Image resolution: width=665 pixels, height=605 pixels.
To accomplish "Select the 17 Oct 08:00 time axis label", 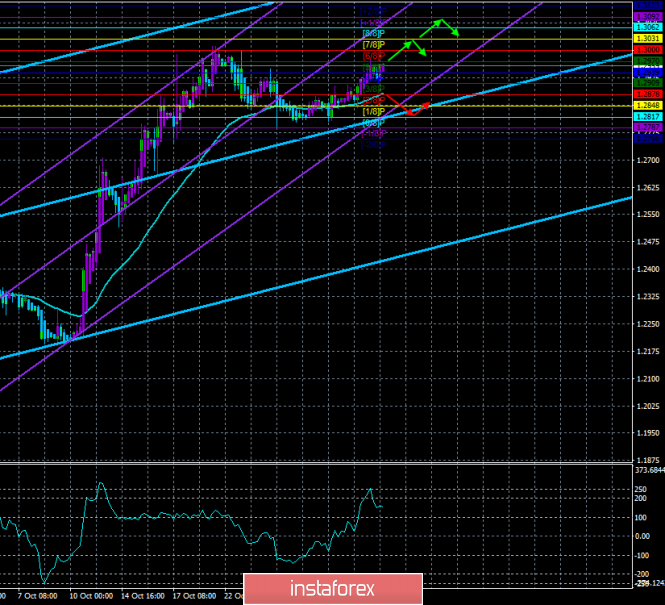I will (x=195, y=594).
